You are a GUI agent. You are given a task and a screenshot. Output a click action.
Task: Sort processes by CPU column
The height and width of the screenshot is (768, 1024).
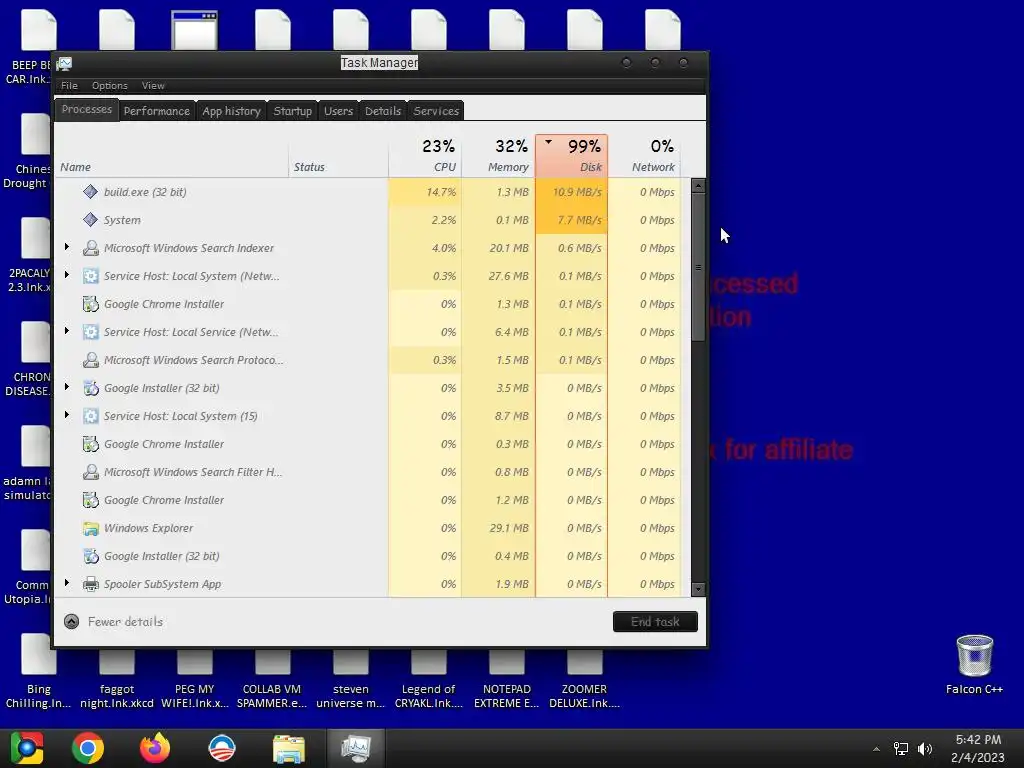point(425,155)
